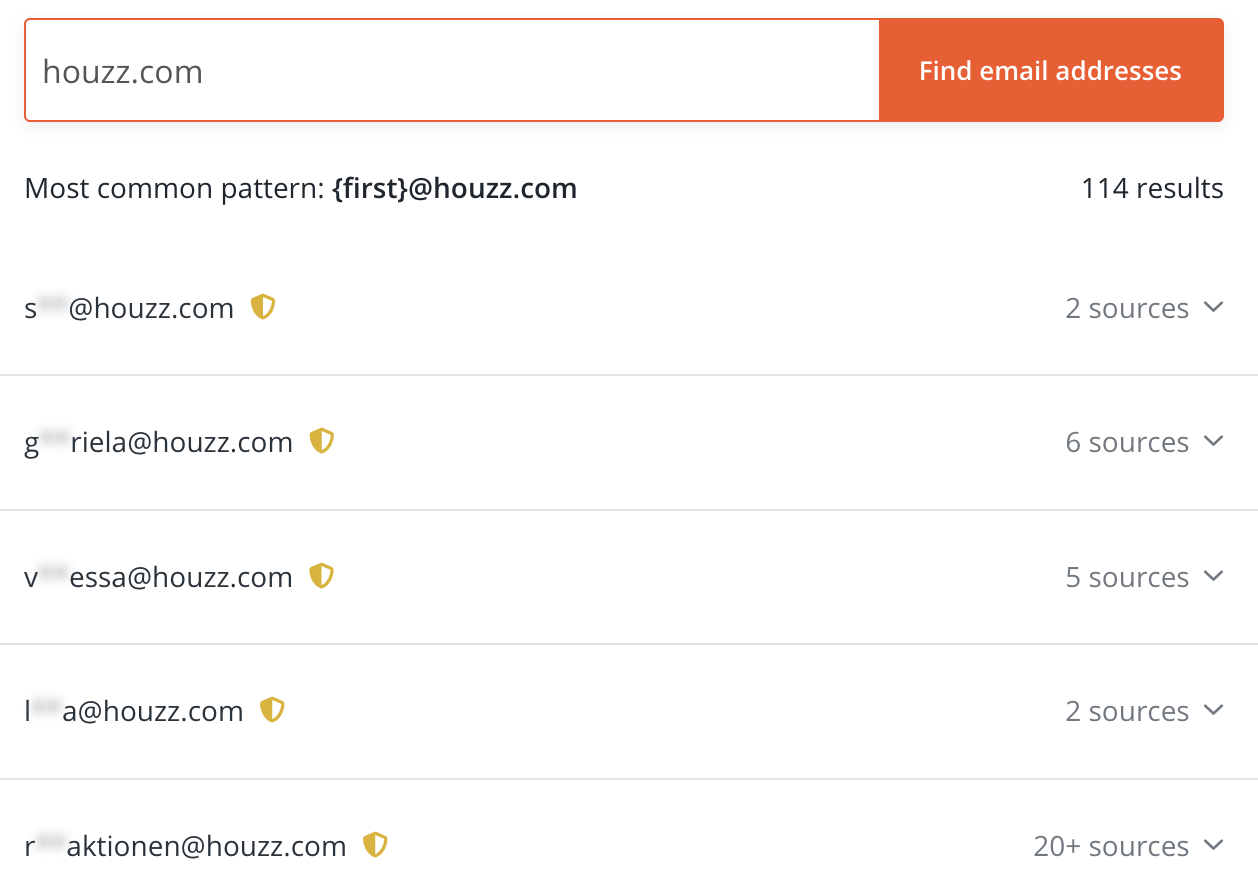Click the l***a@houzz.com email text
1258x896 pixels.
click(x=134, y=711)
